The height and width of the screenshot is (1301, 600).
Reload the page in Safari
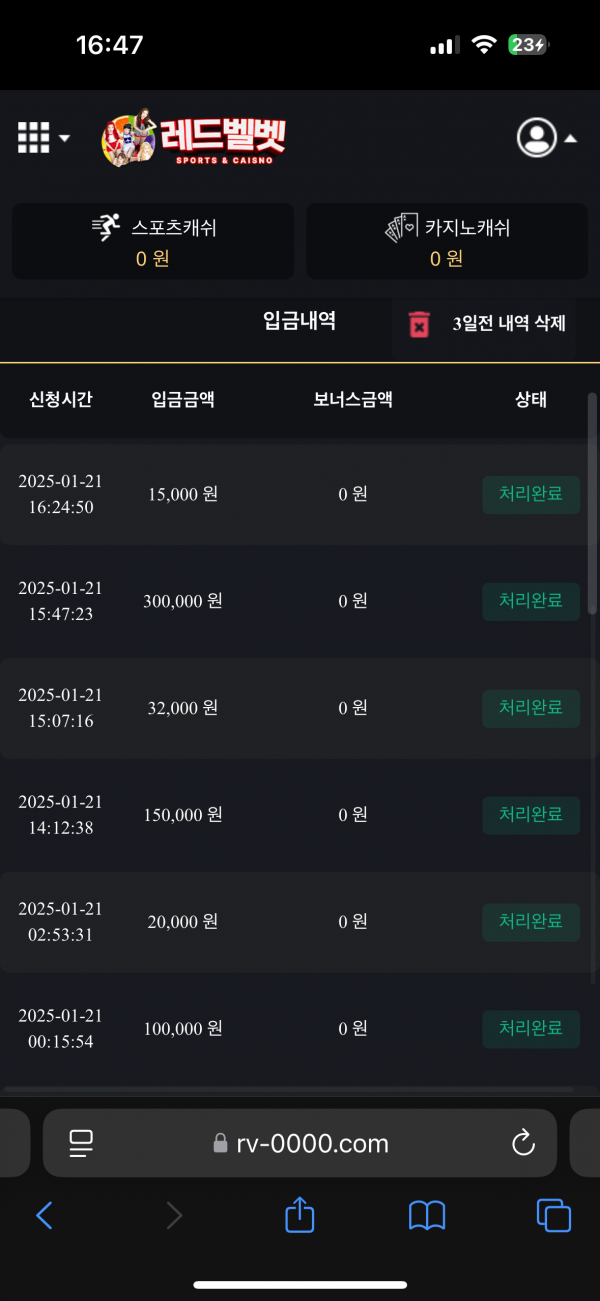tap(522, 1143)
